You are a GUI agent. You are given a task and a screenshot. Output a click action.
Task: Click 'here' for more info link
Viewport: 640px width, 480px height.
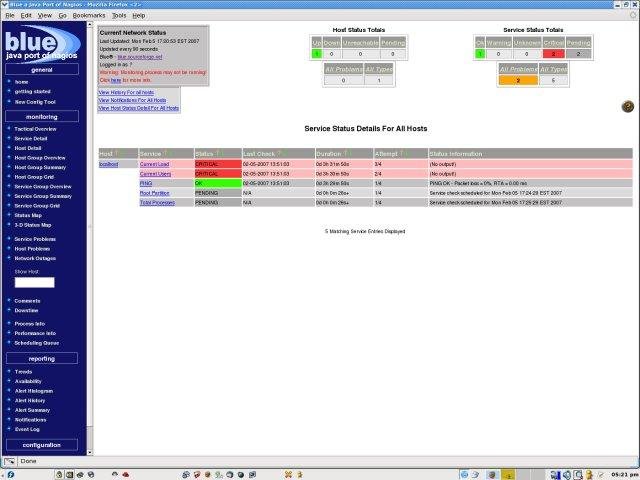116,80
